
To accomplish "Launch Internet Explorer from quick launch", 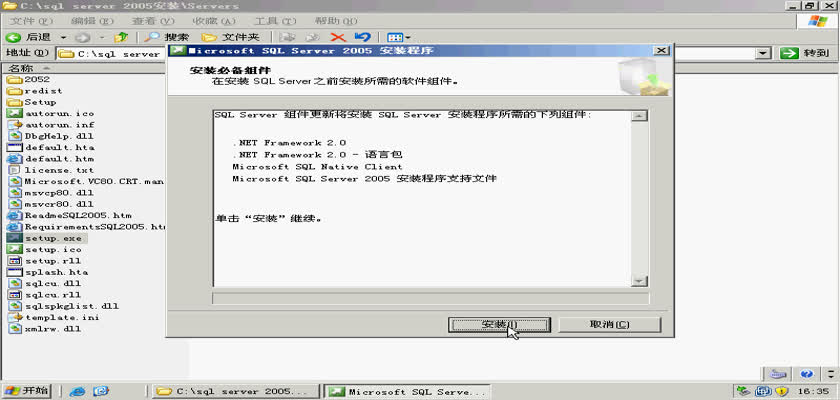I will (78, 391).
